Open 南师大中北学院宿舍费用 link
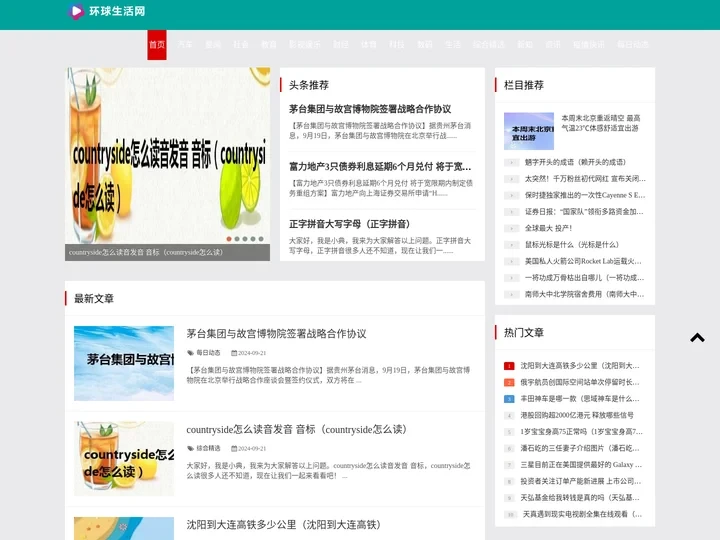 click(585, 294)
